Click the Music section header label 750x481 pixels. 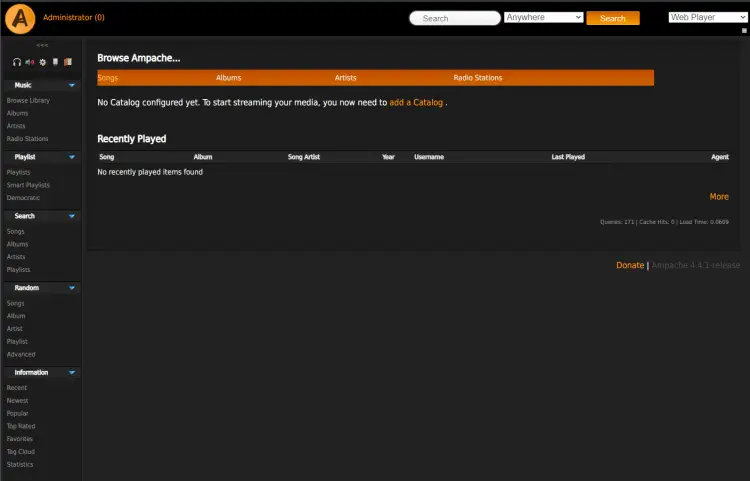(x=23, y=85)
